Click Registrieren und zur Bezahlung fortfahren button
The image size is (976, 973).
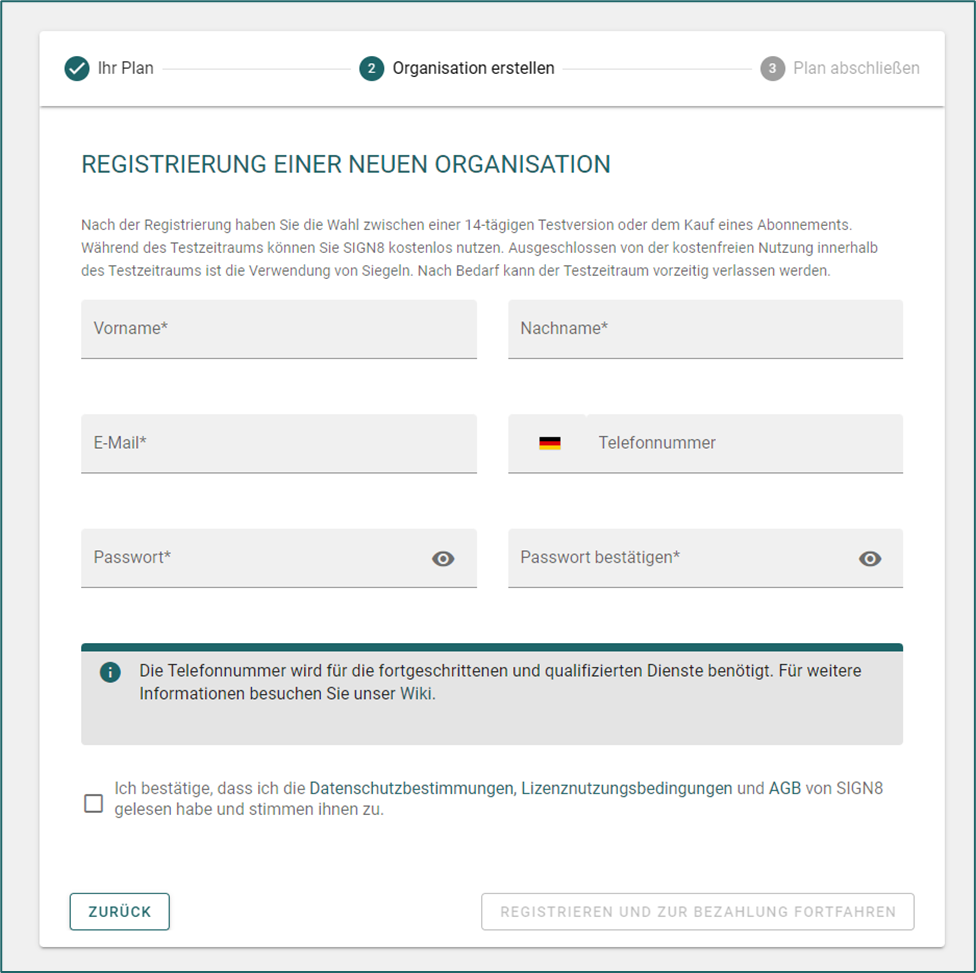tap(698, 911)
